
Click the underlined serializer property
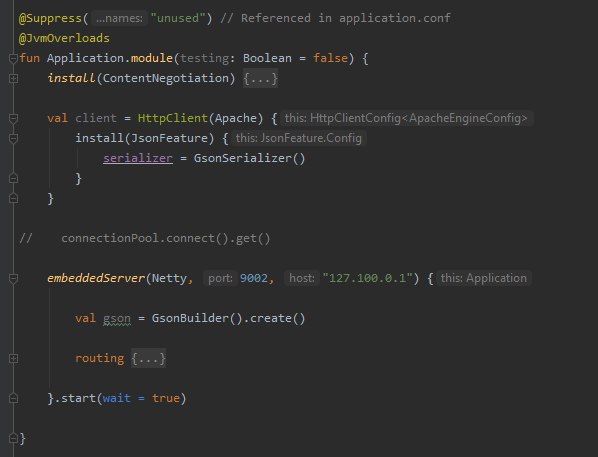(138, 158)
